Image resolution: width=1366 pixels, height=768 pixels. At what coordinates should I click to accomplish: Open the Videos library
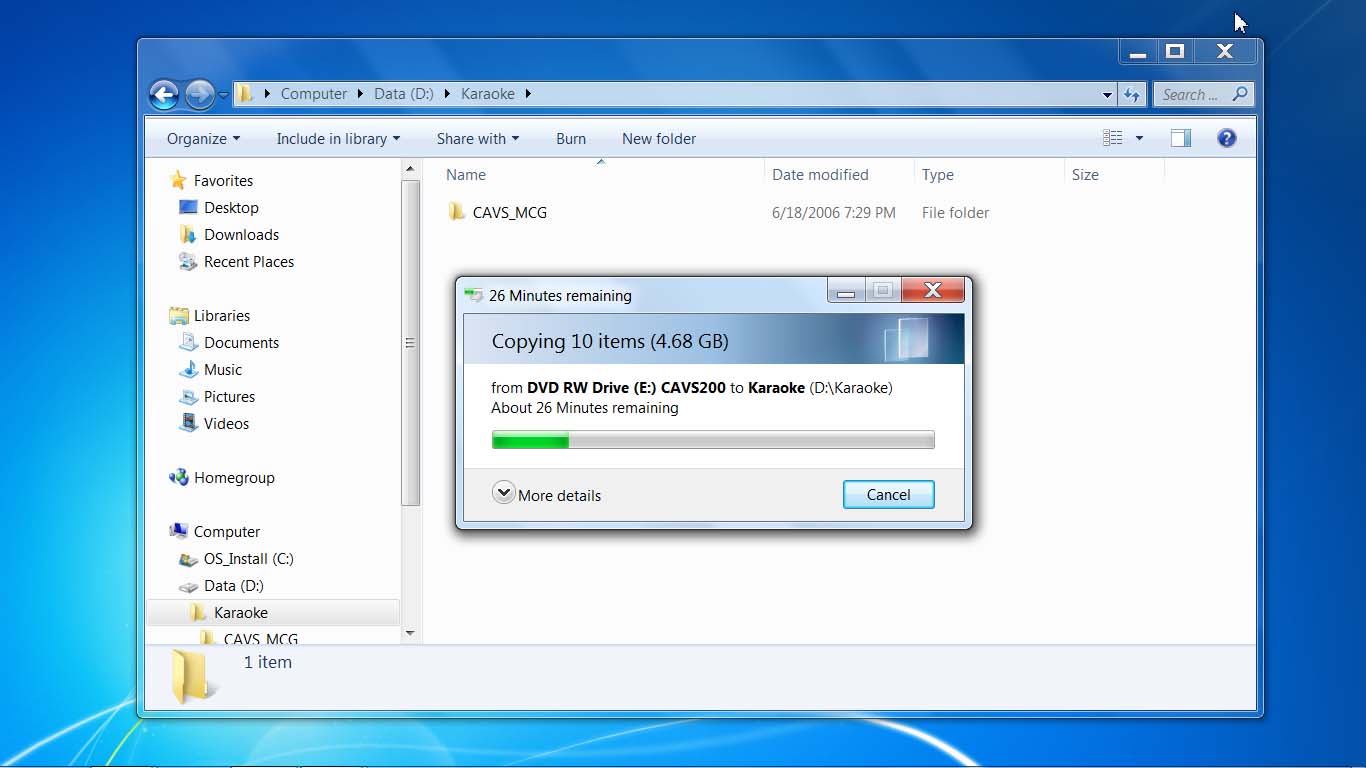coord(226,424)
